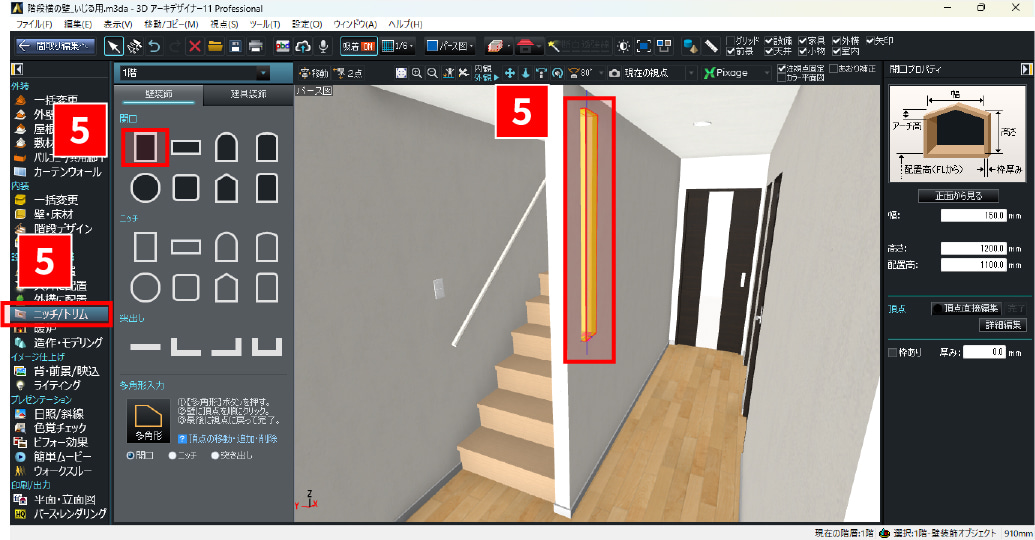Select the U-shaped protrusion
Image resolution: width=1035 pixels, height=540 pixels.
[x=267, y=347]
